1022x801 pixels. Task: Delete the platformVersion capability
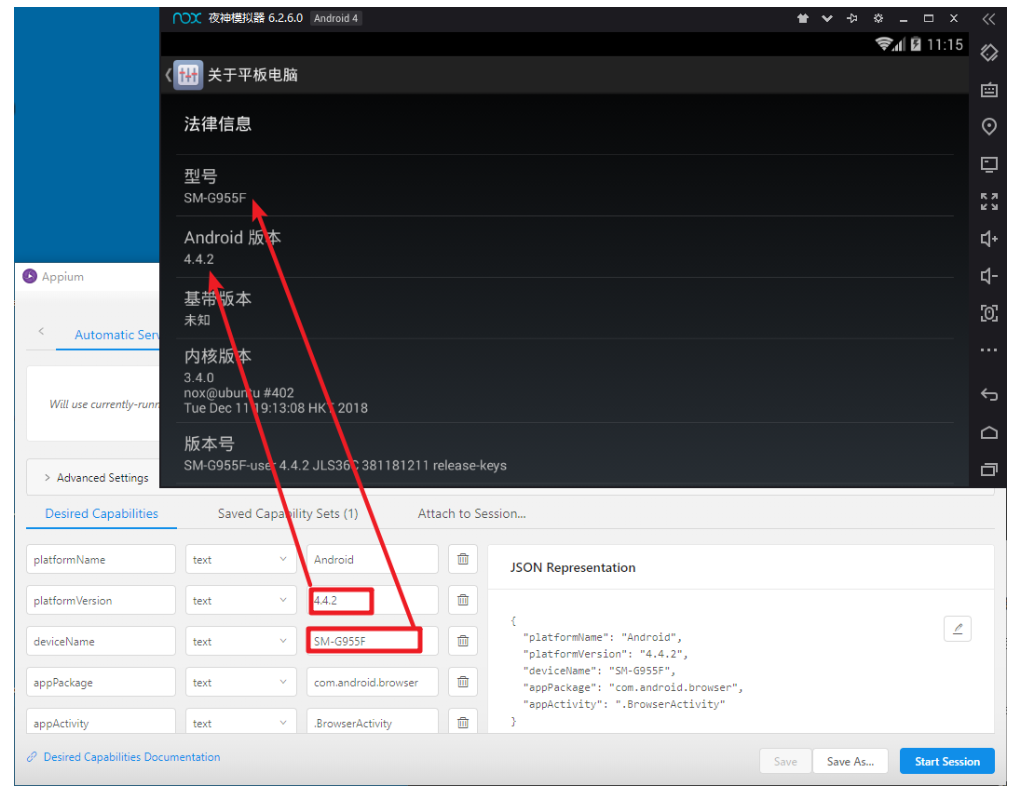point(463,600)
